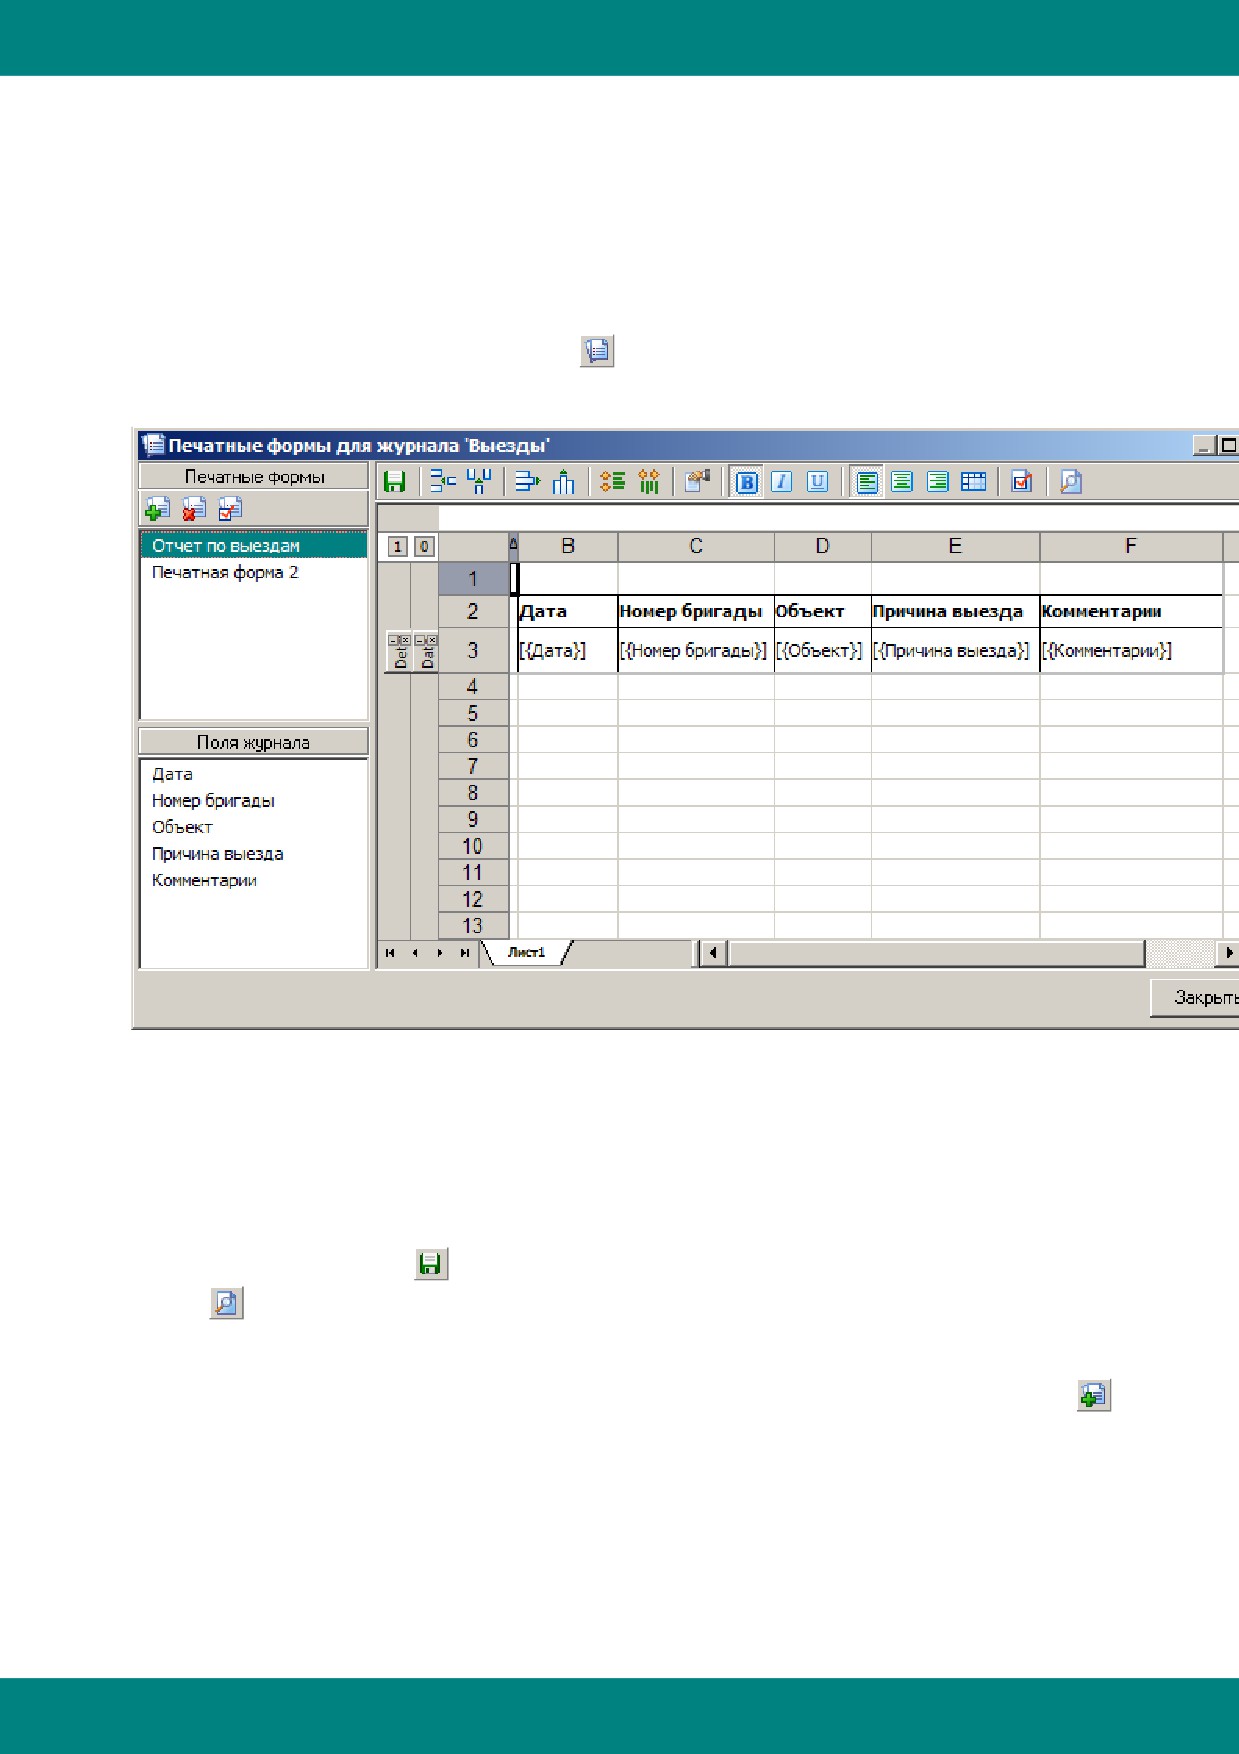Open print preview with the magnifier icon

coord(1070,482)
